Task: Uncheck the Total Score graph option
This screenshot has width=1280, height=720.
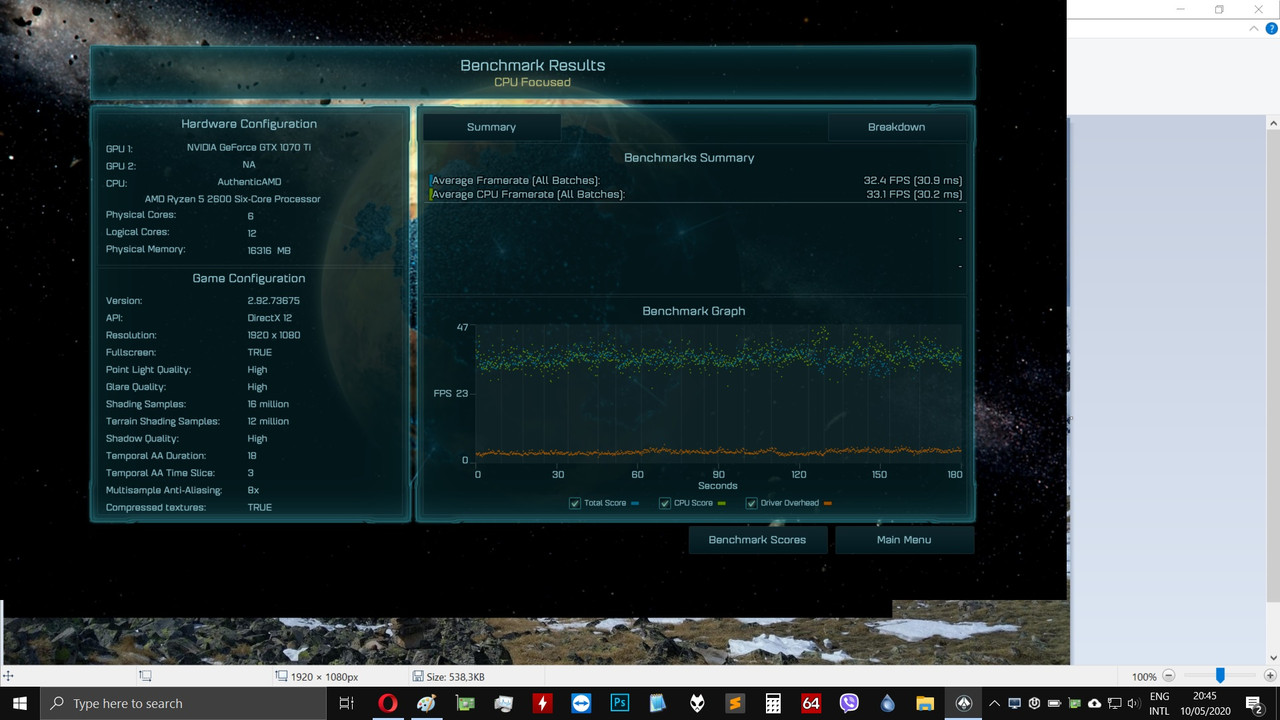Action: click(574, 503)
